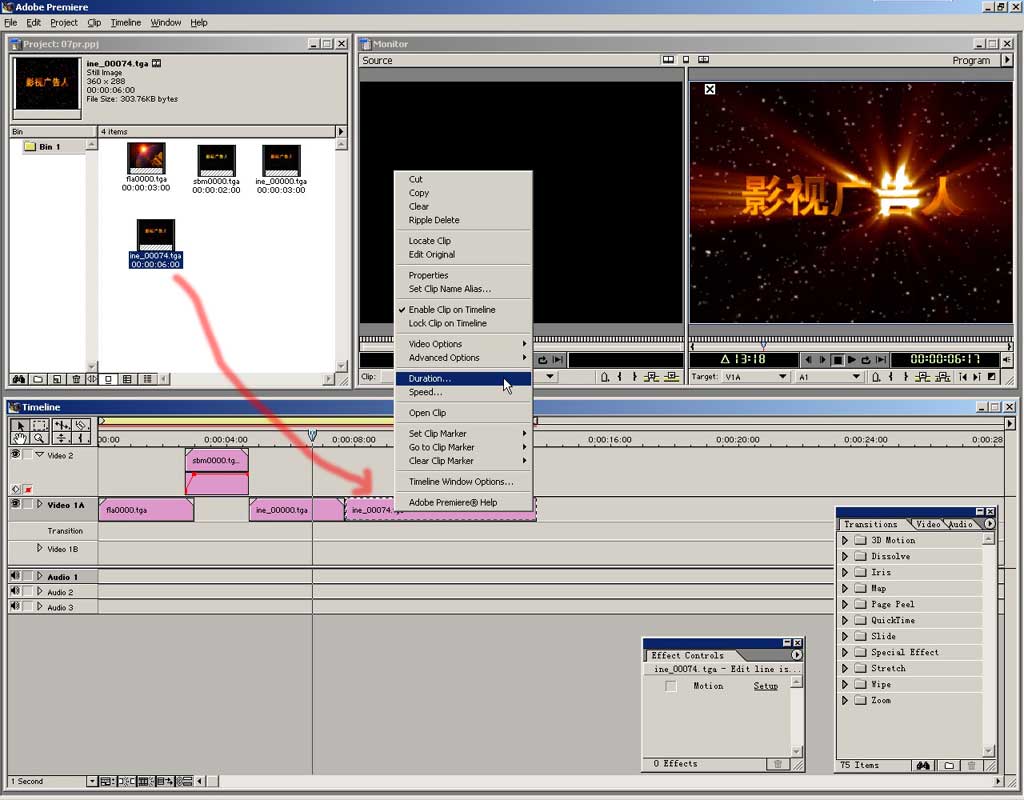Toggle eye visibility for Video 2 track
The height and width of the screenshot is (800, 1024).
(x=15, y=454)
